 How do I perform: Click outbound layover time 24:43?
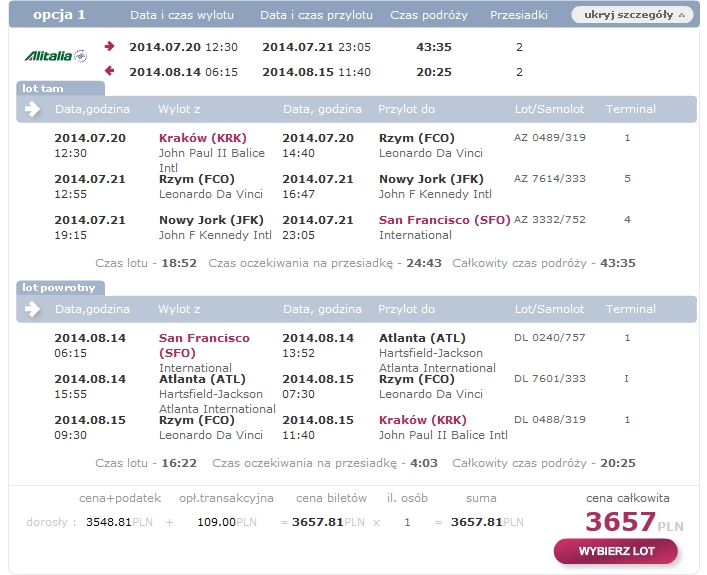[424, 263]
